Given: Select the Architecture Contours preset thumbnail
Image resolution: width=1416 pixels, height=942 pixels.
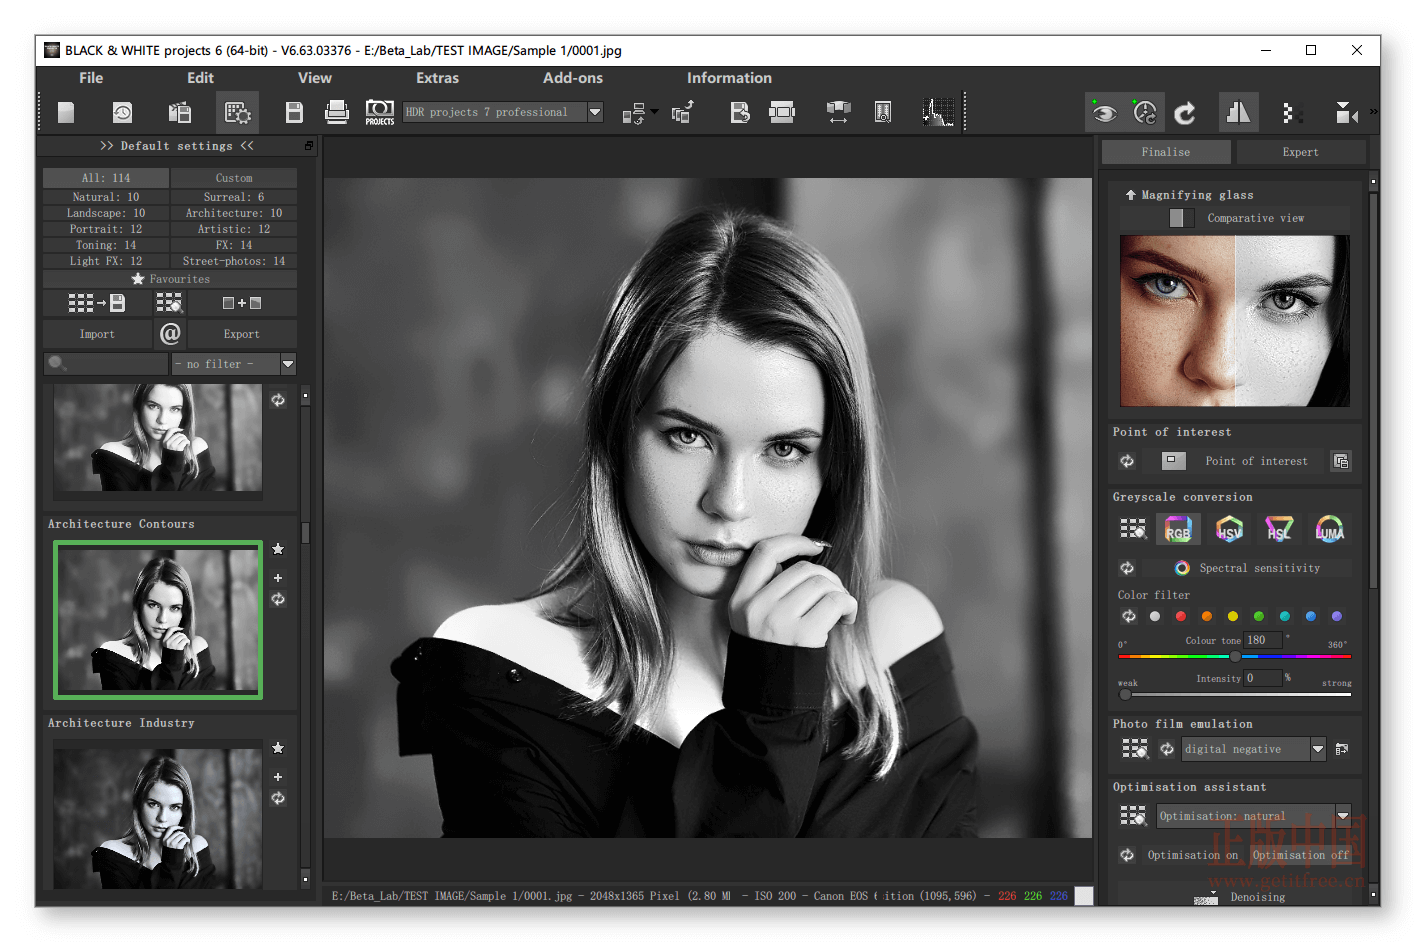Looking at the screenshot, I should pos(158,620).
